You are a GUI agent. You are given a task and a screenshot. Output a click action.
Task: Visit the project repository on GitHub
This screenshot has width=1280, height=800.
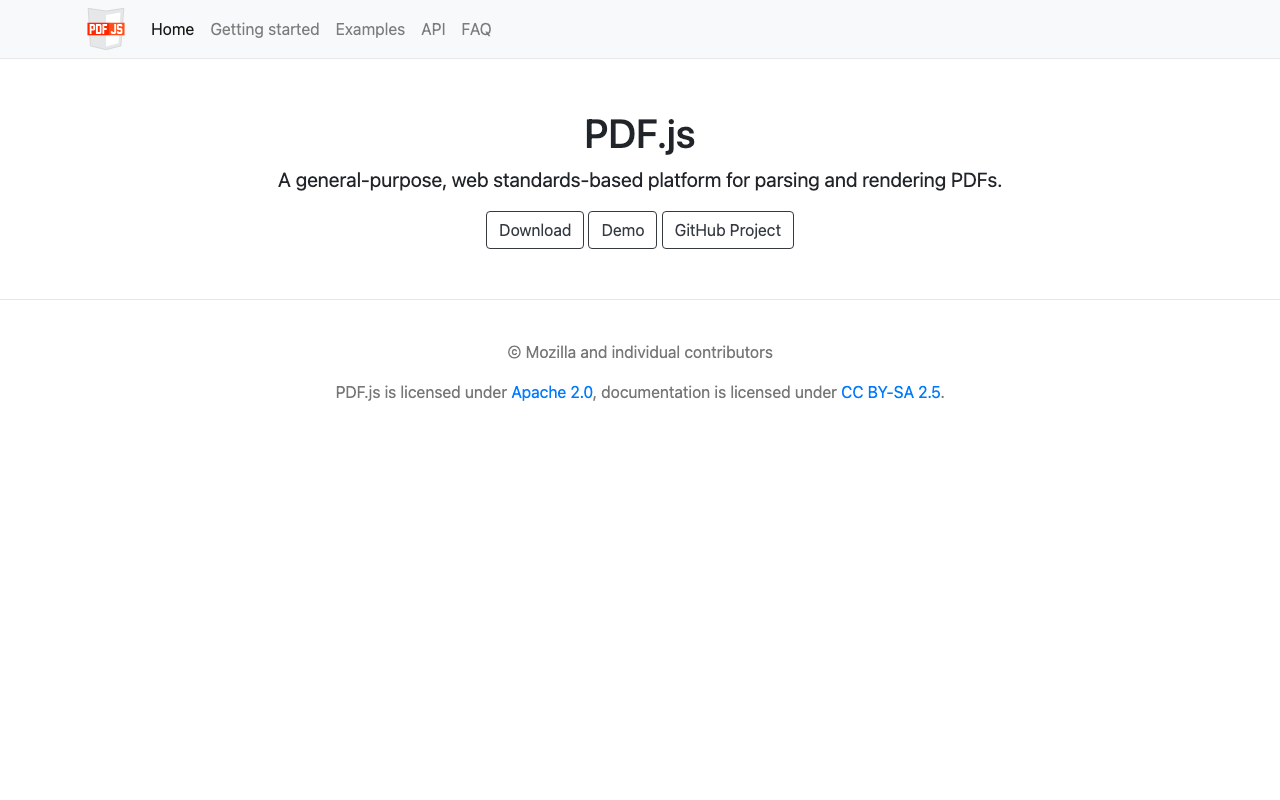[727, 230]
